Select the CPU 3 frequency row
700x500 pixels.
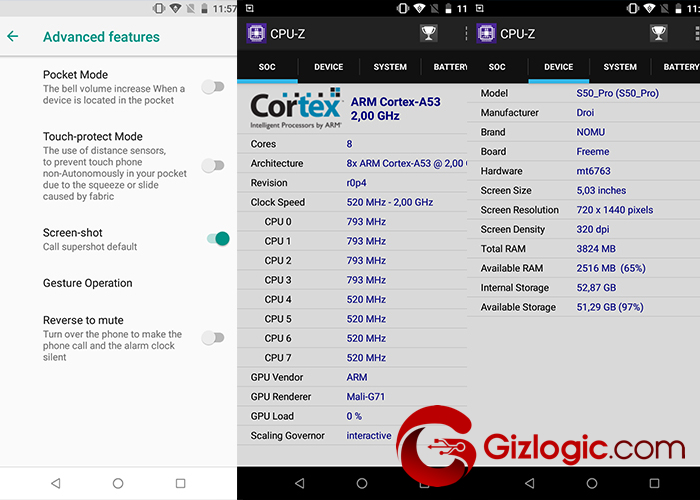[x=352, y=280]
